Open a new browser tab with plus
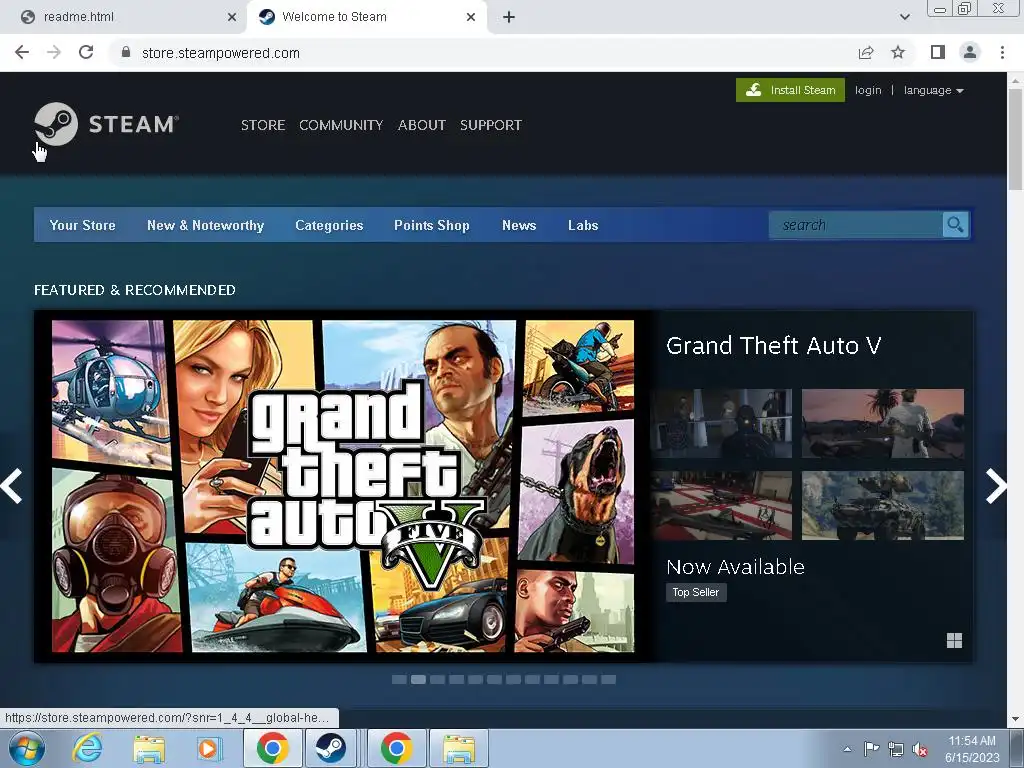Image resolution: width=1024 pixels, height=768 pixels. 509,17
